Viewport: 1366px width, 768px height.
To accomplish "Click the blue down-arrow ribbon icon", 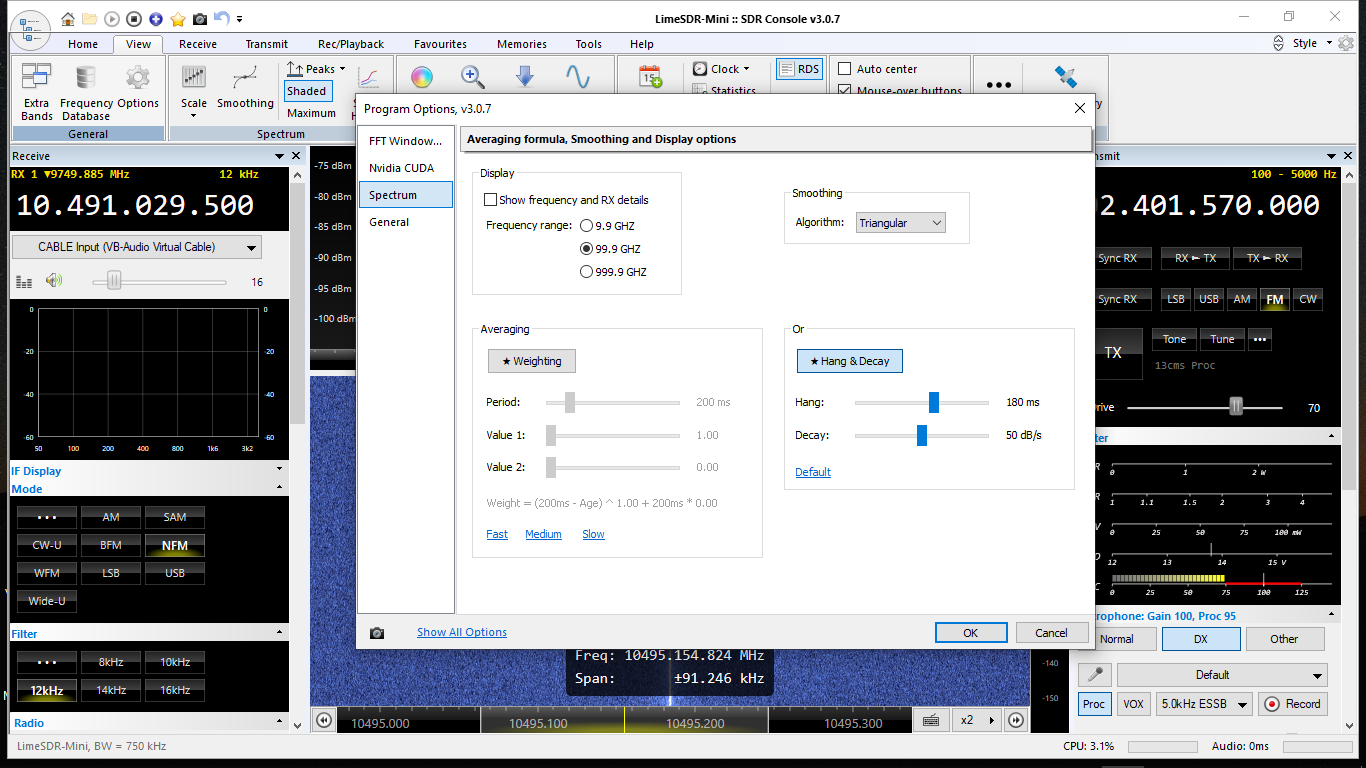I will click(525, 77).
